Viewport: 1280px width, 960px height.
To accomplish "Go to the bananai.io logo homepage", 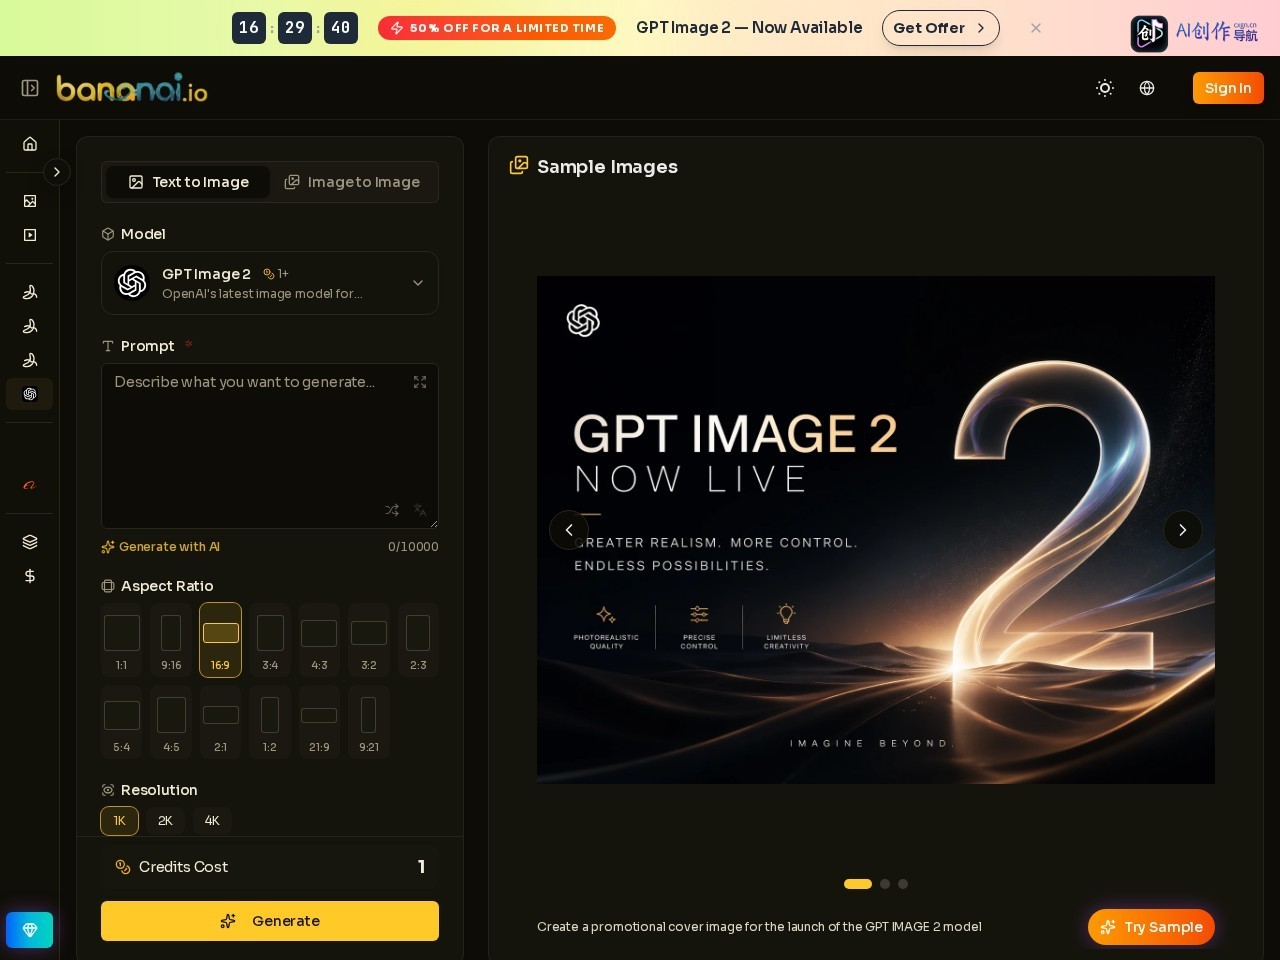I will [x=132, y=88].
